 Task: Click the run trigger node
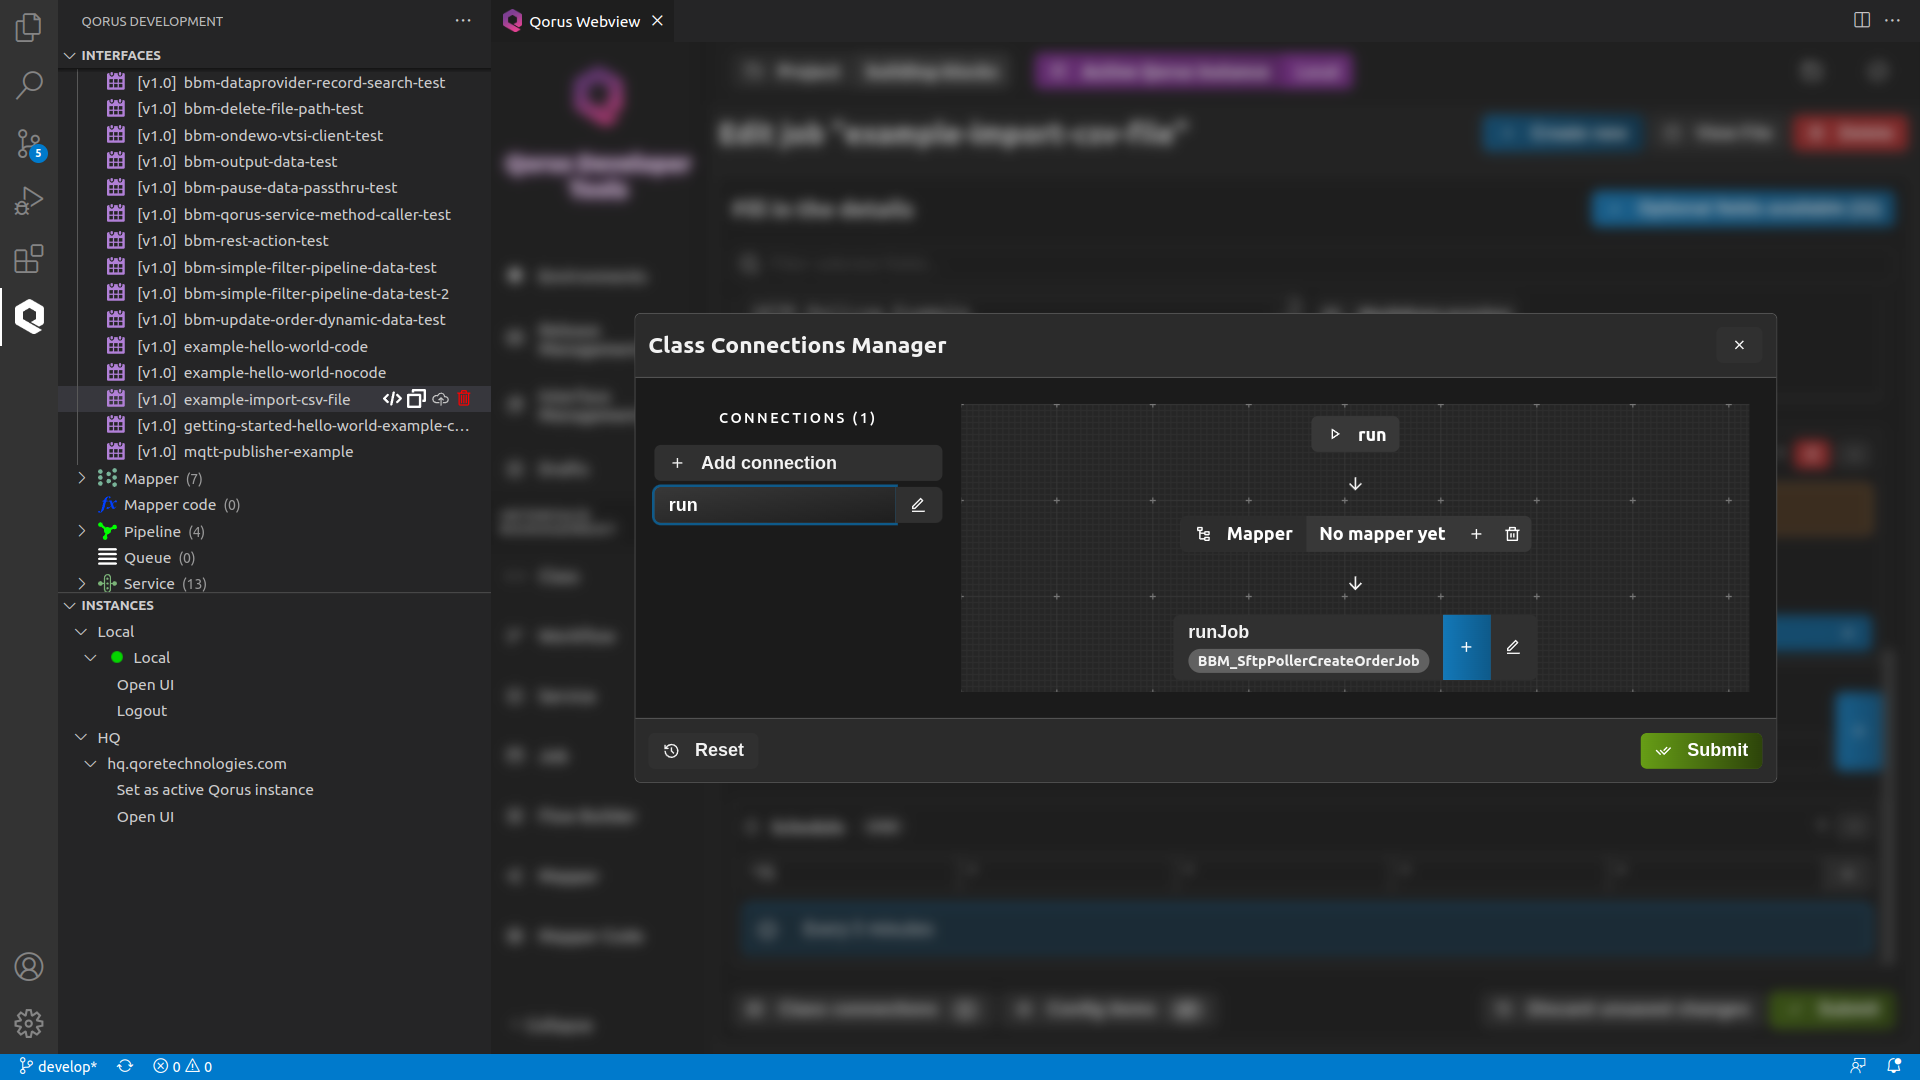tap(1355, 434)
